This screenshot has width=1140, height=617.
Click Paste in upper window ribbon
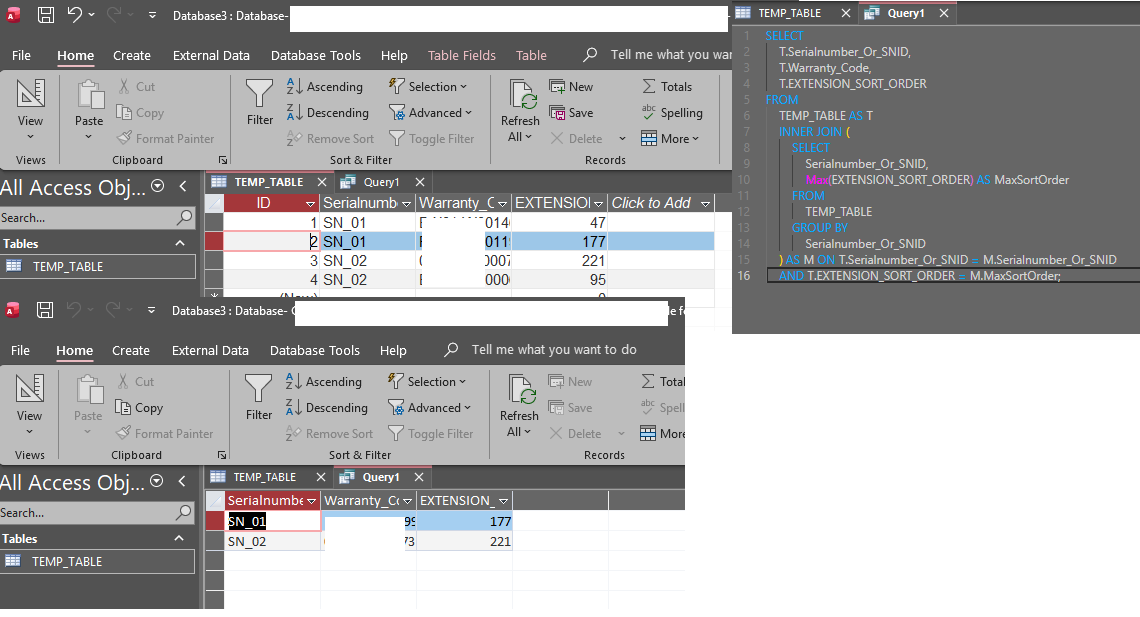89,110
